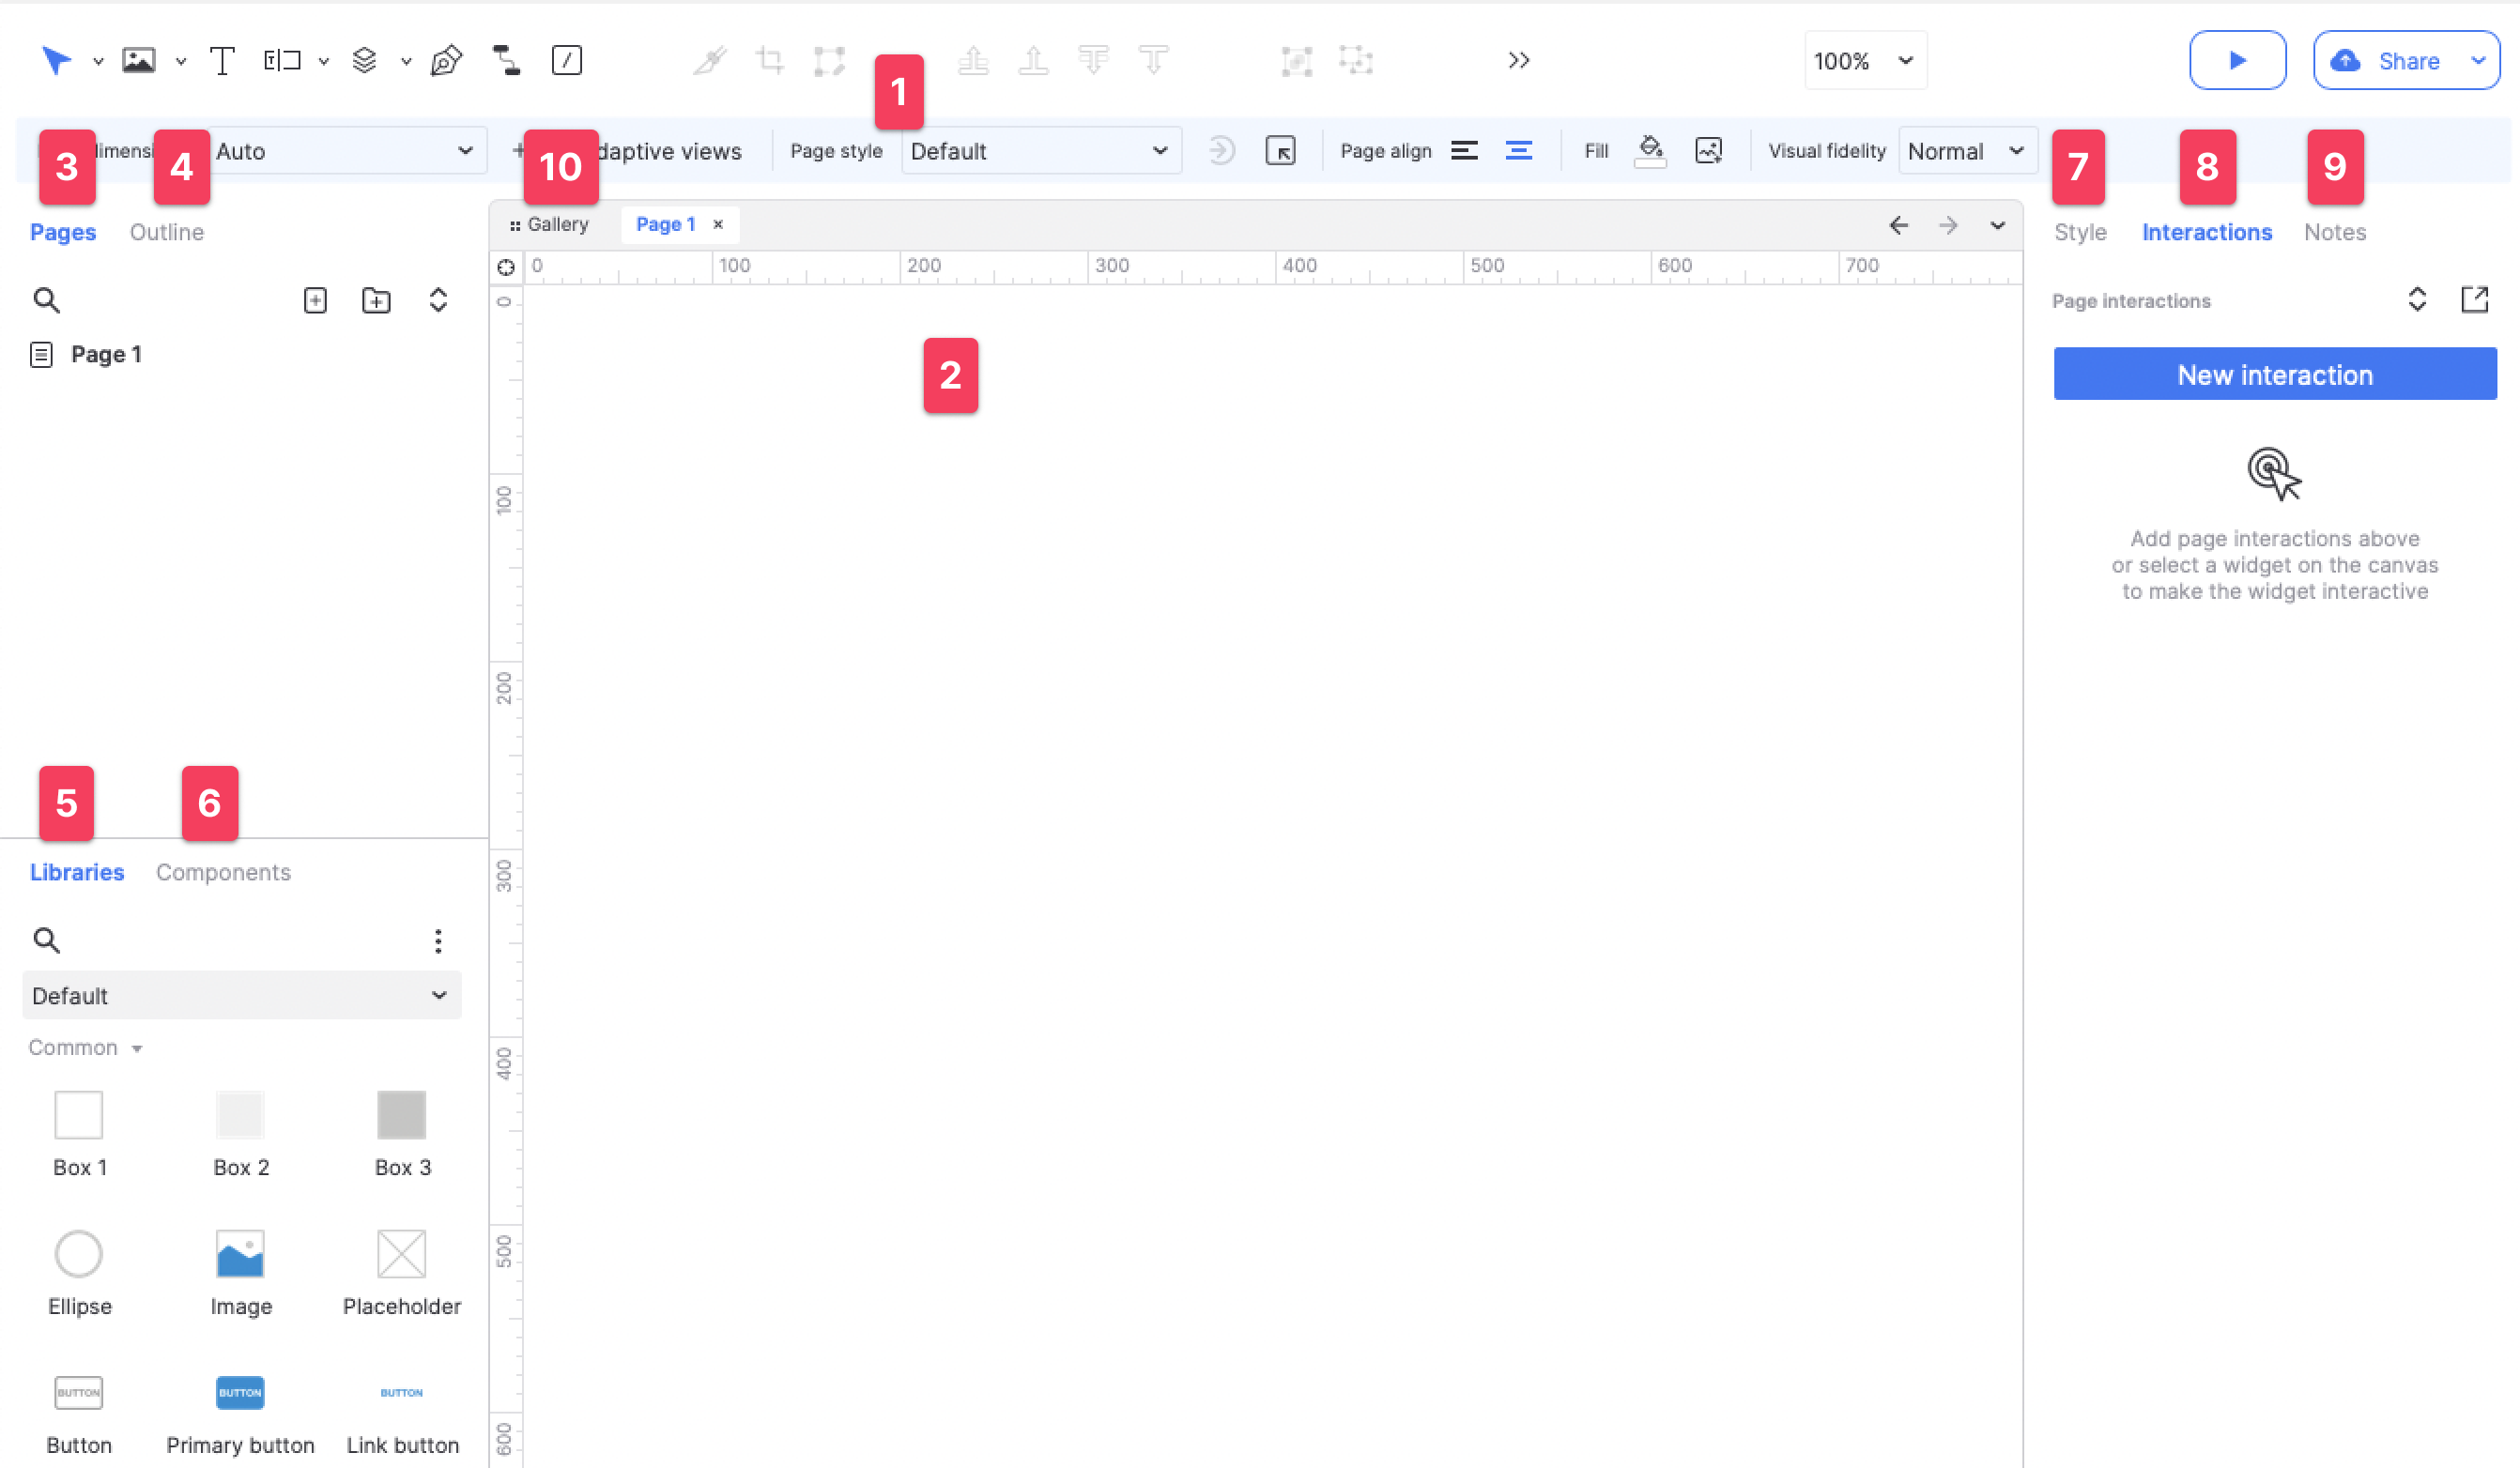Close the Page 1 canvas tab
This screenshot has height=1468, width=2520.
pos(718,224)
